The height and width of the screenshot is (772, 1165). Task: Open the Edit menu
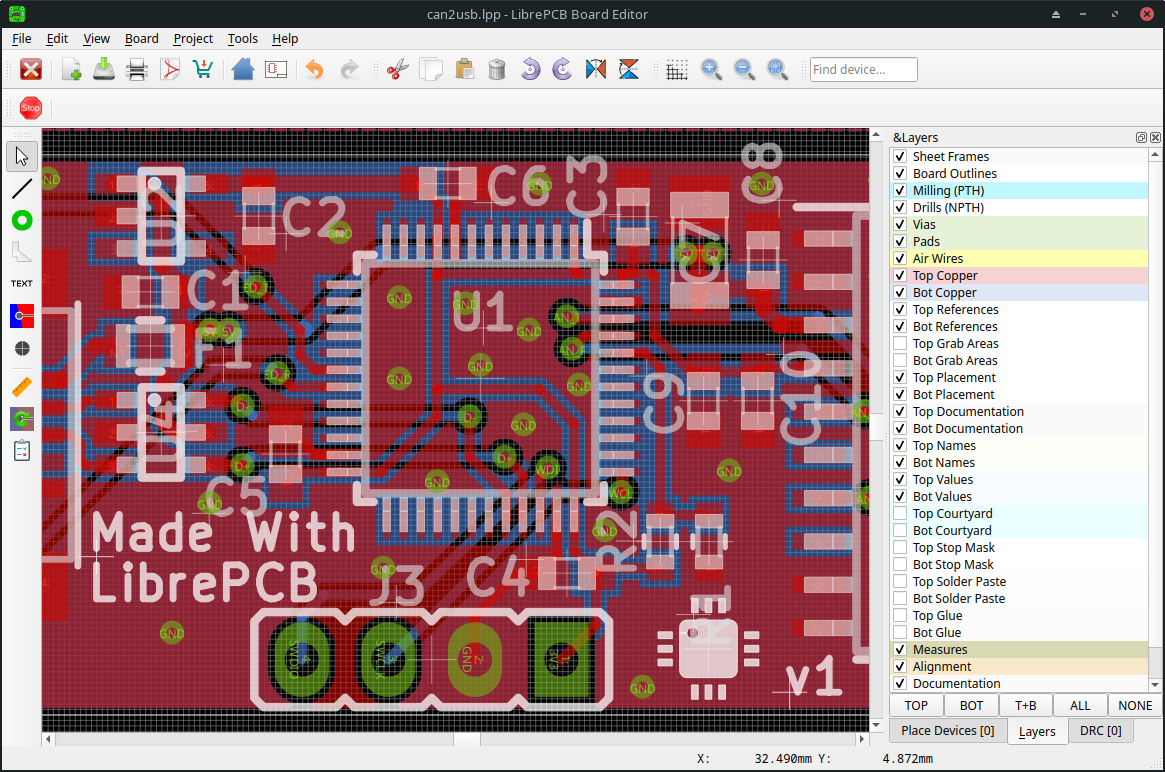tap(57, 39)
